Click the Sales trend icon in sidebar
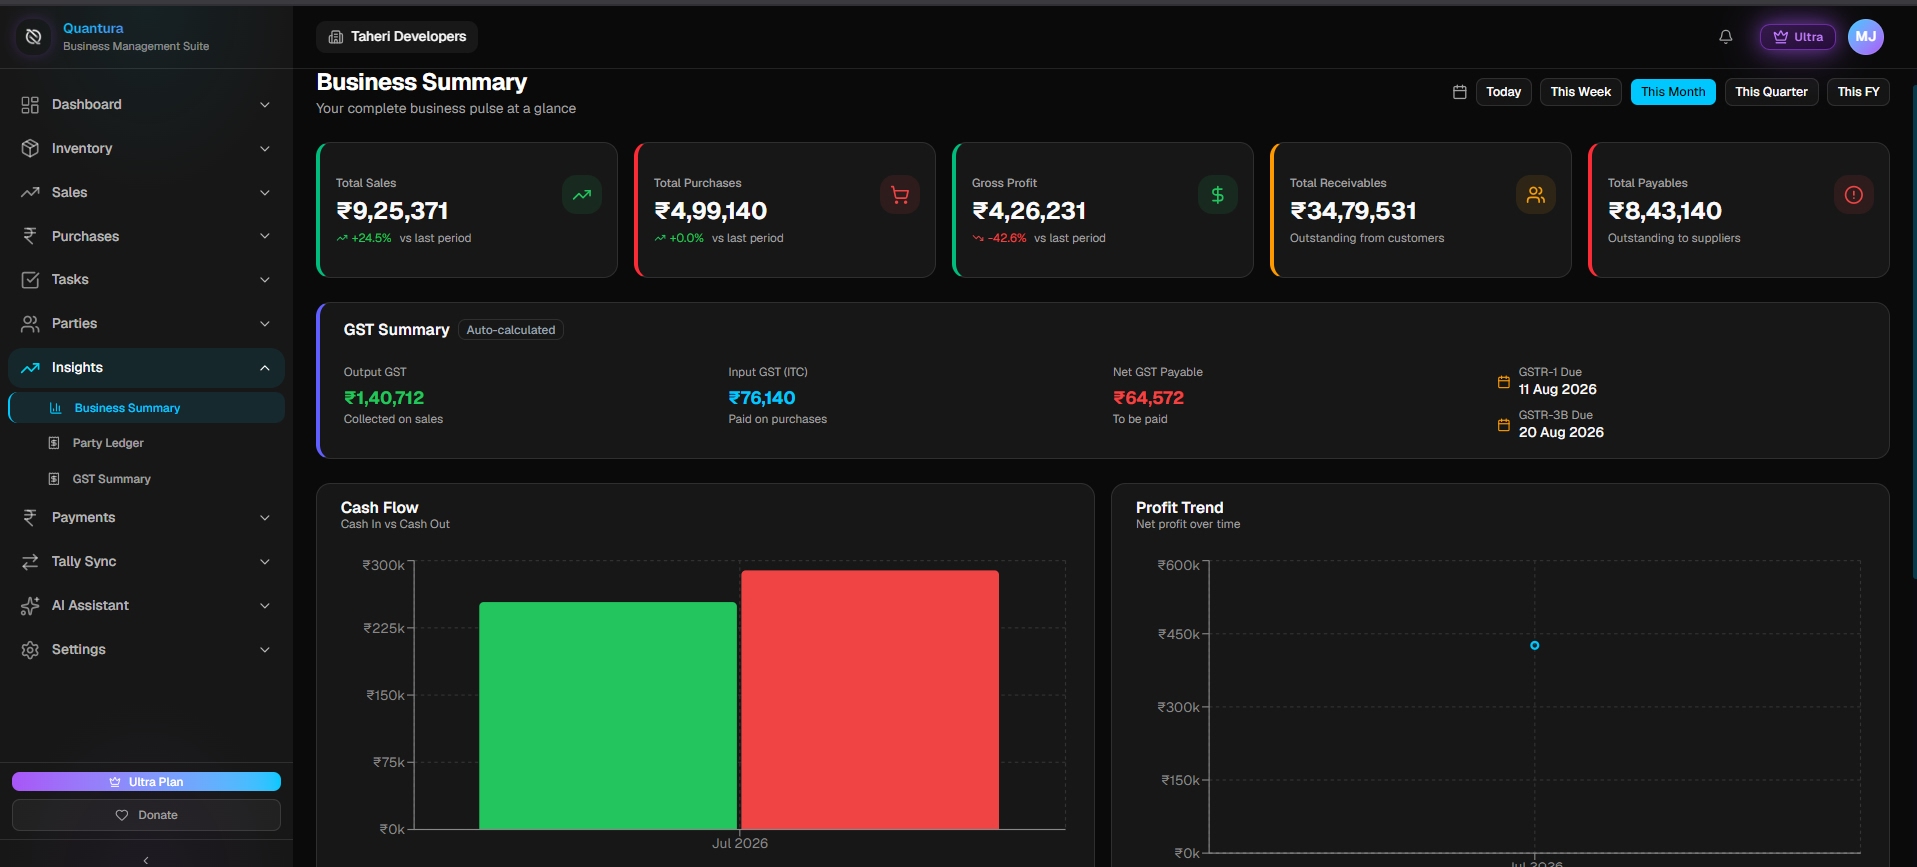 click(30, 192)
